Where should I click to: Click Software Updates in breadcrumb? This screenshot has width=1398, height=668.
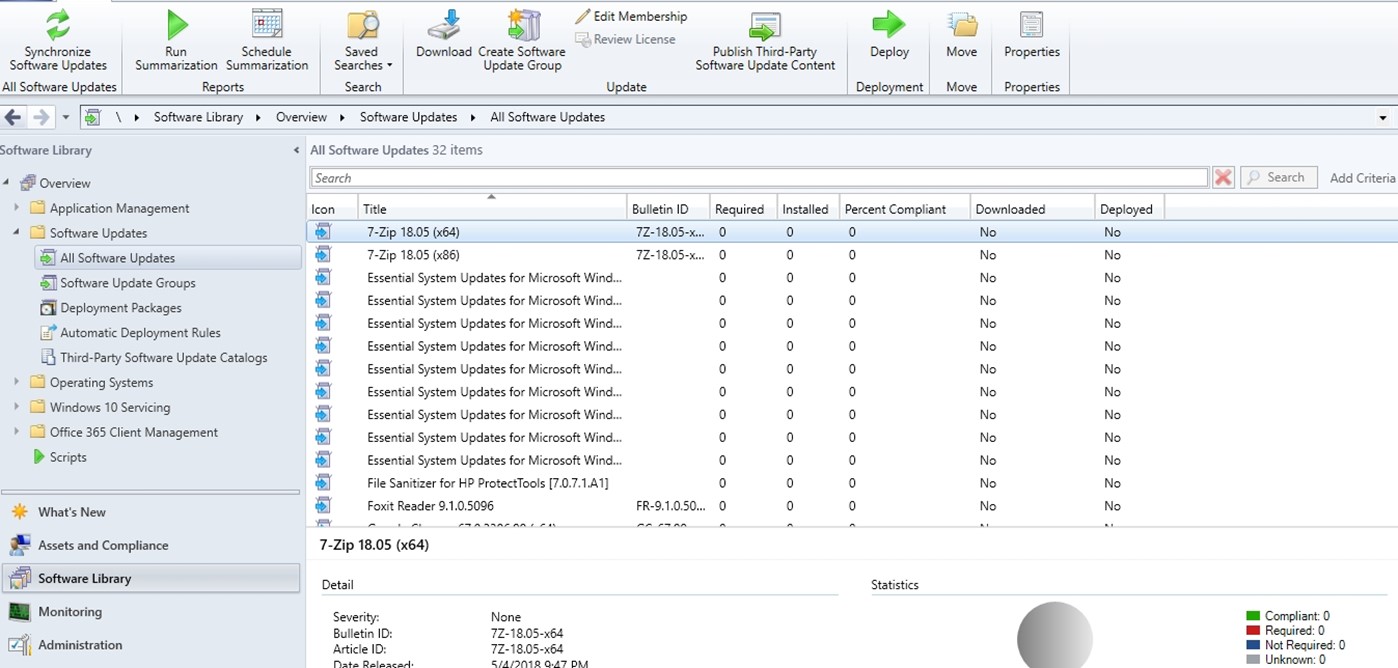point(408,117)
